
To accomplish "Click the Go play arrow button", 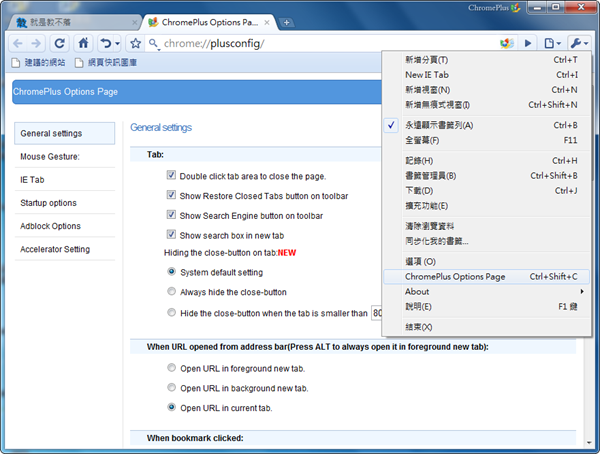I will point(528,43).
